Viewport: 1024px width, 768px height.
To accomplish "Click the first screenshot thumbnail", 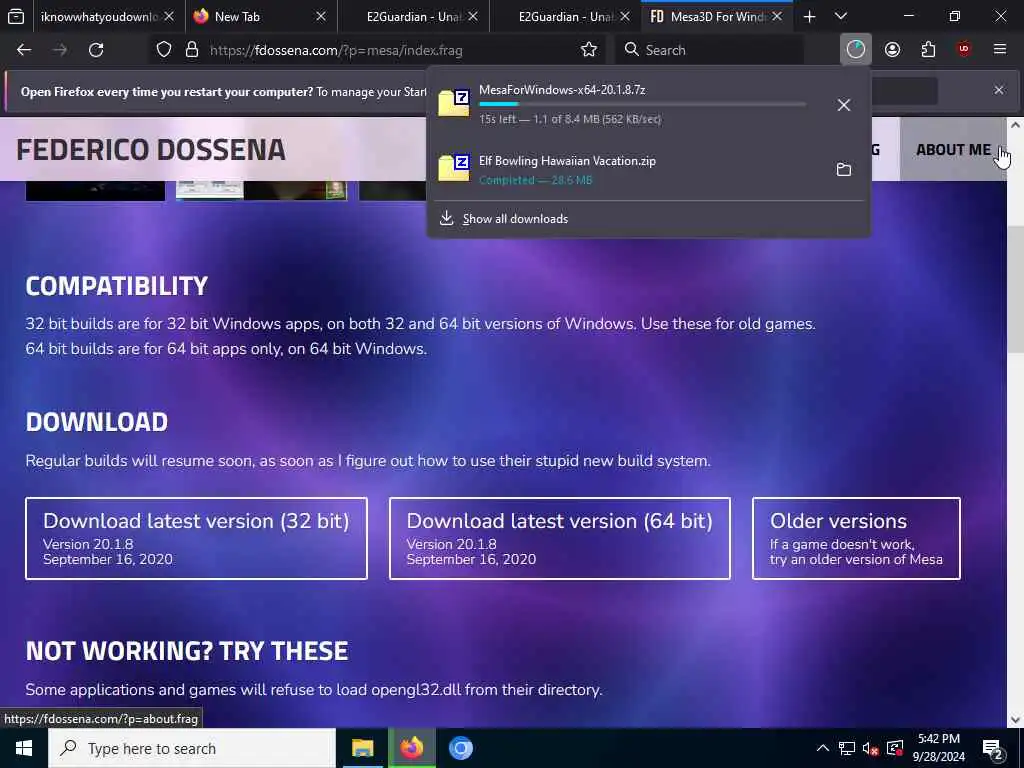I will [95, 191].
